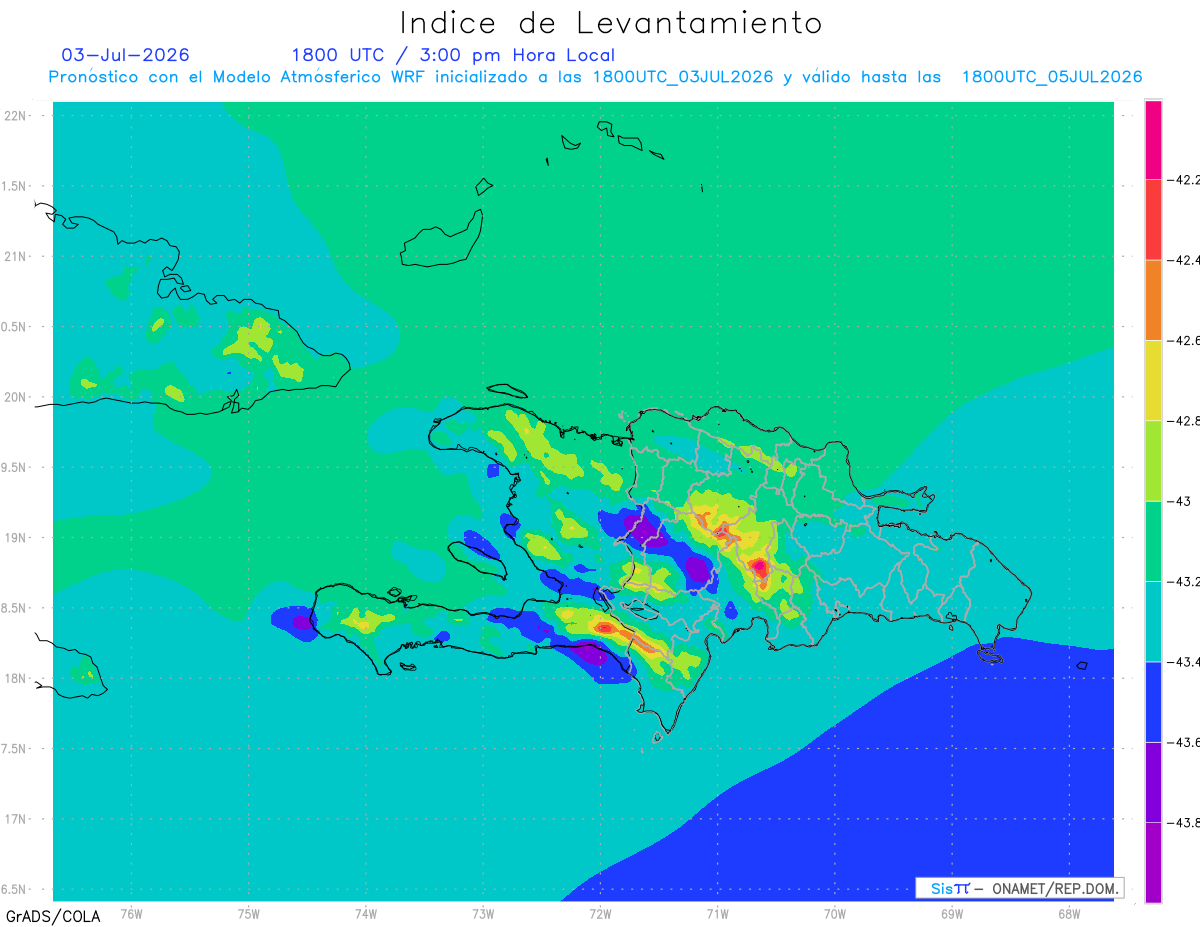This screenshot has height=927, width=1200.
Task: Select the -43.4 legend value
Action: [1185, 662]
